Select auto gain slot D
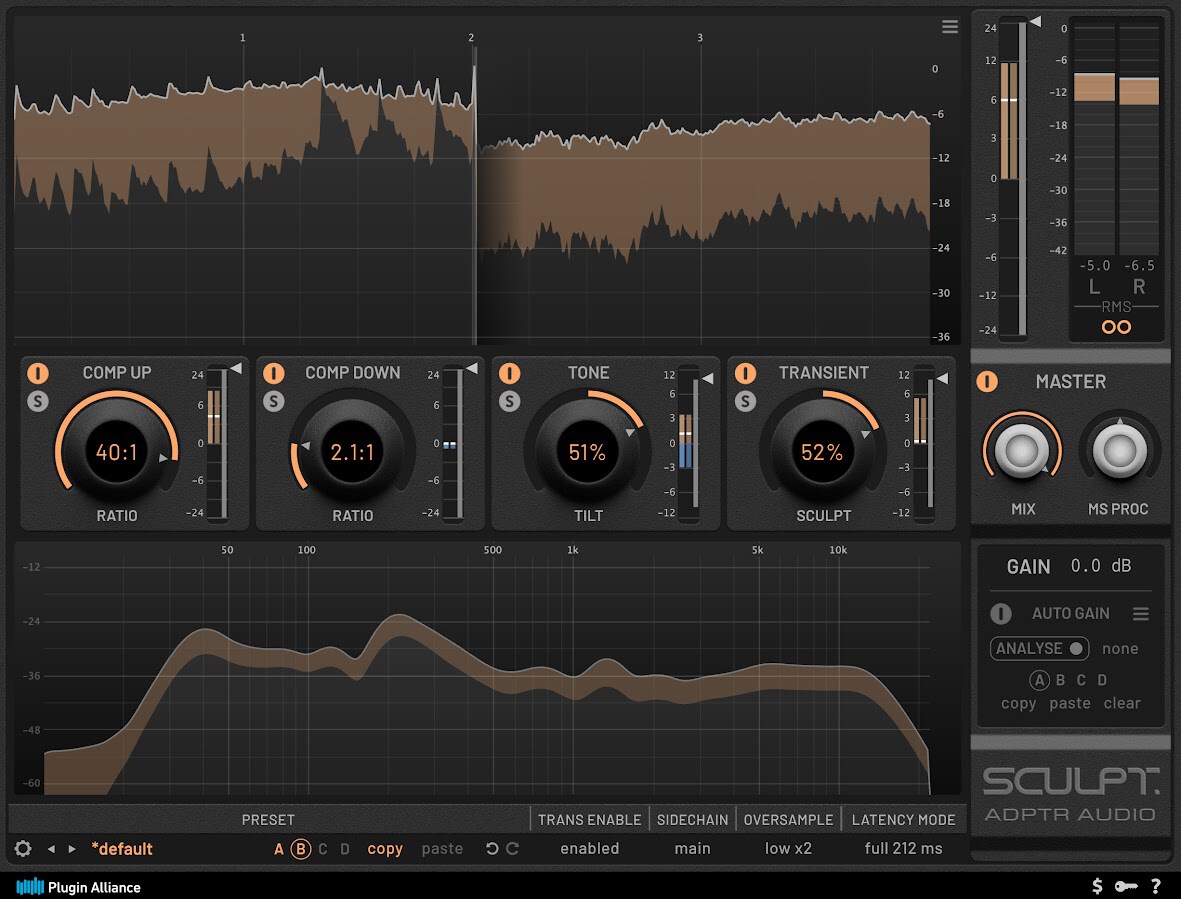 tap(1102, 680)
